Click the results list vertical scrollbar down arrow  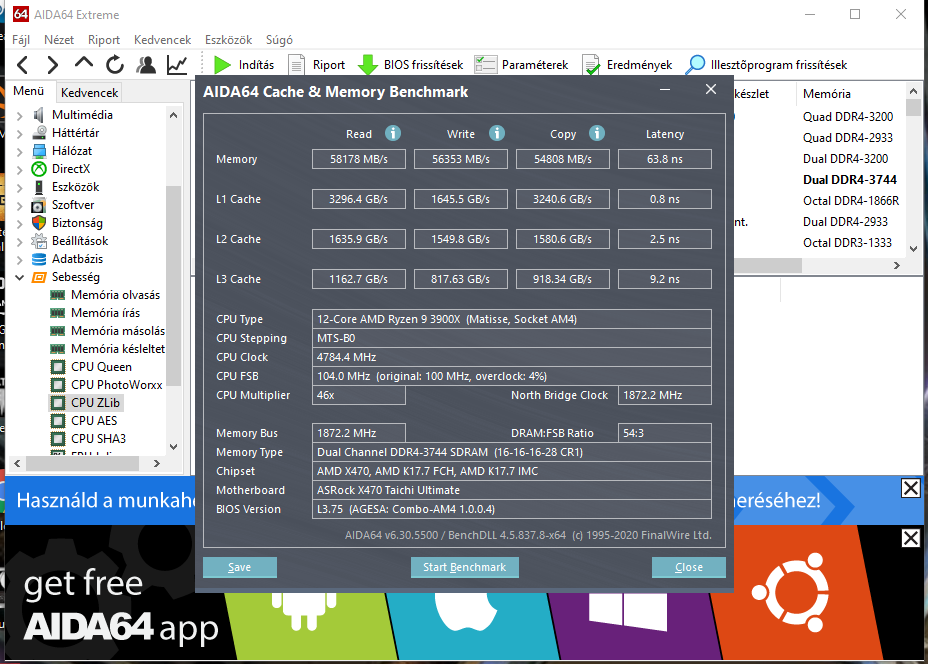click(x=913, y=249)
